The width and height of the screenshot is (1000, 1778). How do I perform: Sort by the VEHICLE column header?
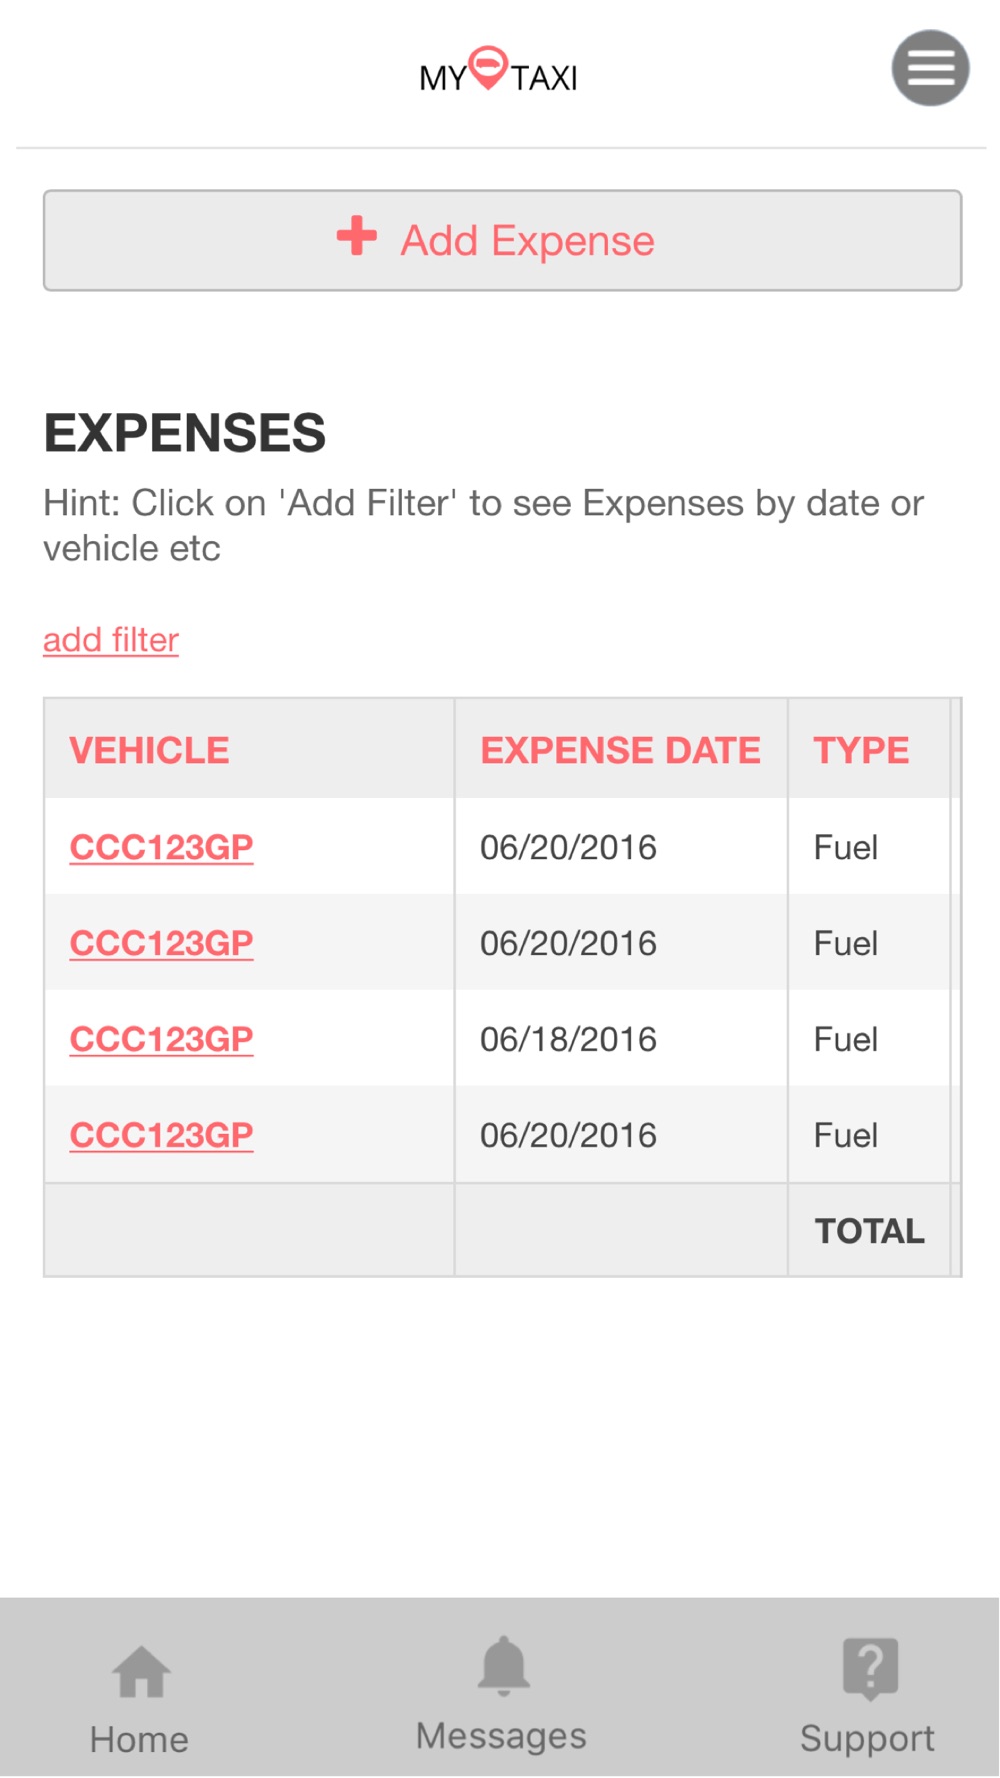tap(149, 750)
